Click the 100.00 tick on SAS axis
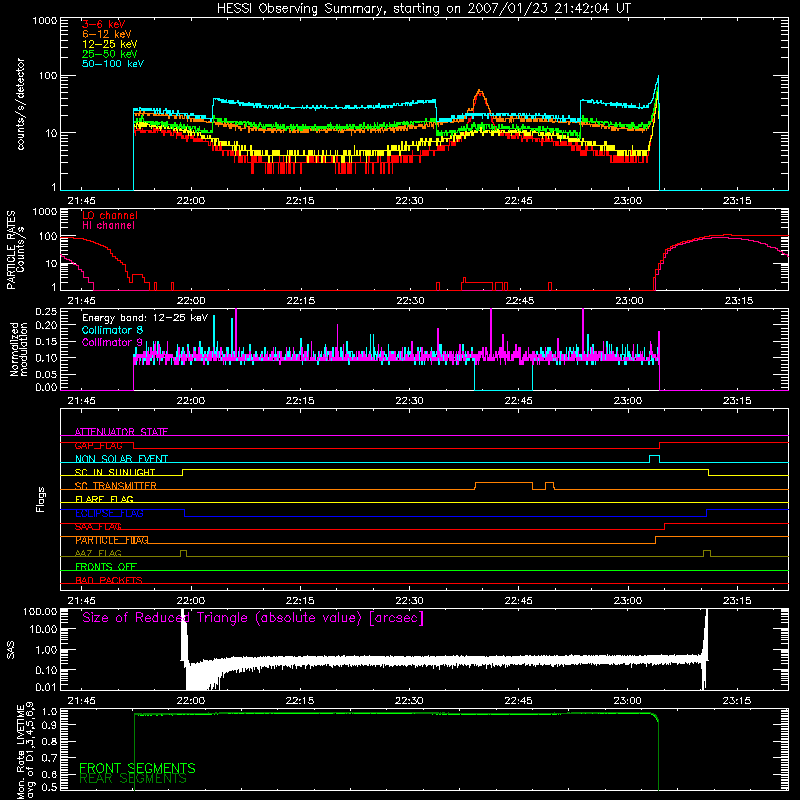The image size is (800, 800). click(40, 611)
